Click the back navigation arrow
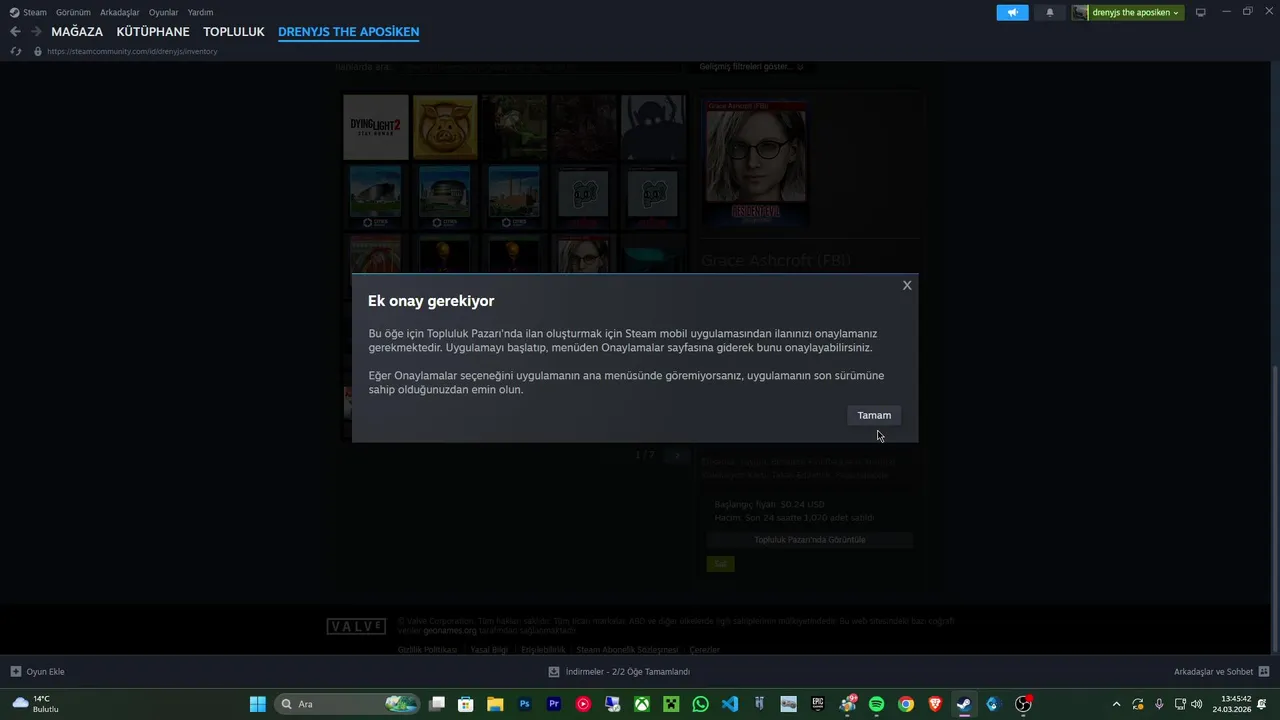This screenshot has height=720, width=1280. 15,32
